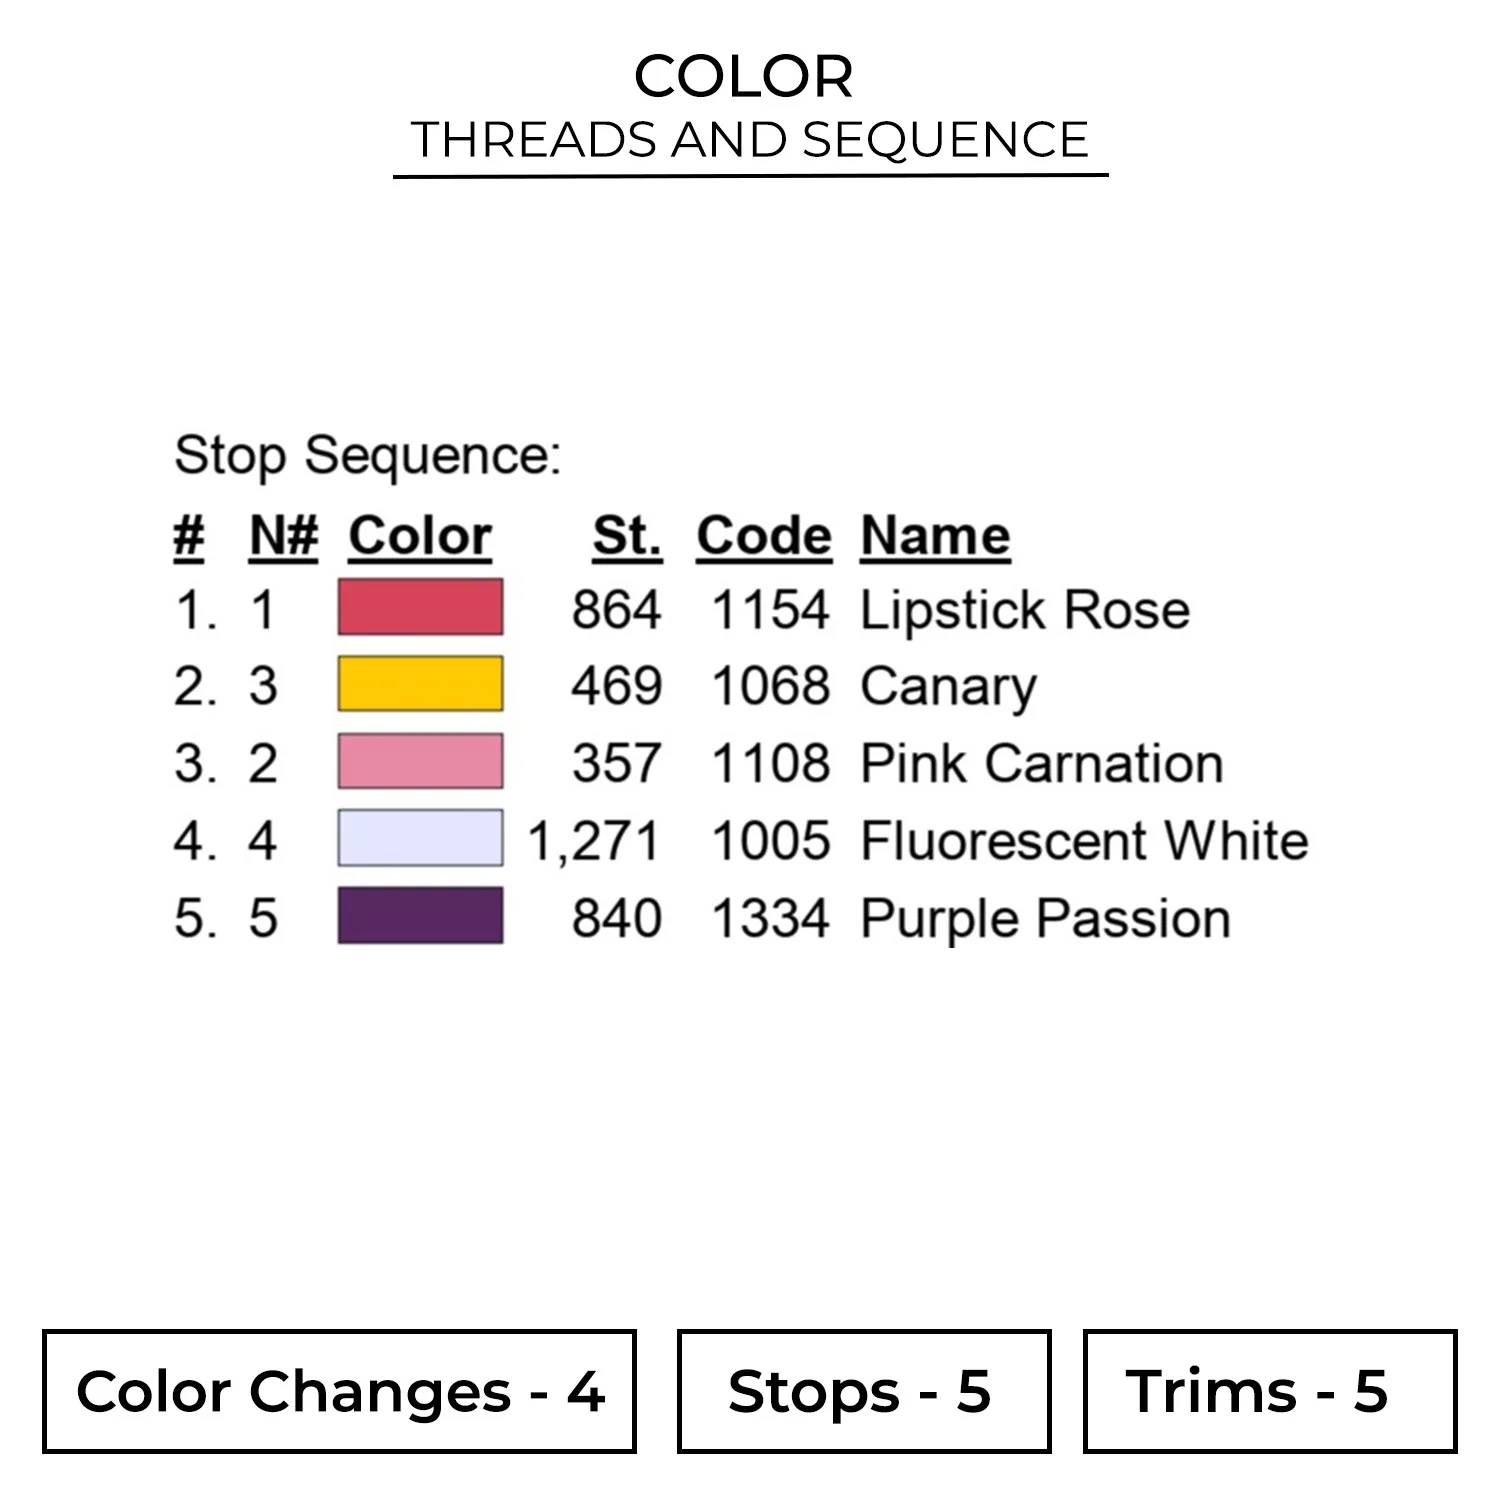Select the Canary thread code 1068
The height and width of the screenshot is (1500, 1500).
click(770, 686)
